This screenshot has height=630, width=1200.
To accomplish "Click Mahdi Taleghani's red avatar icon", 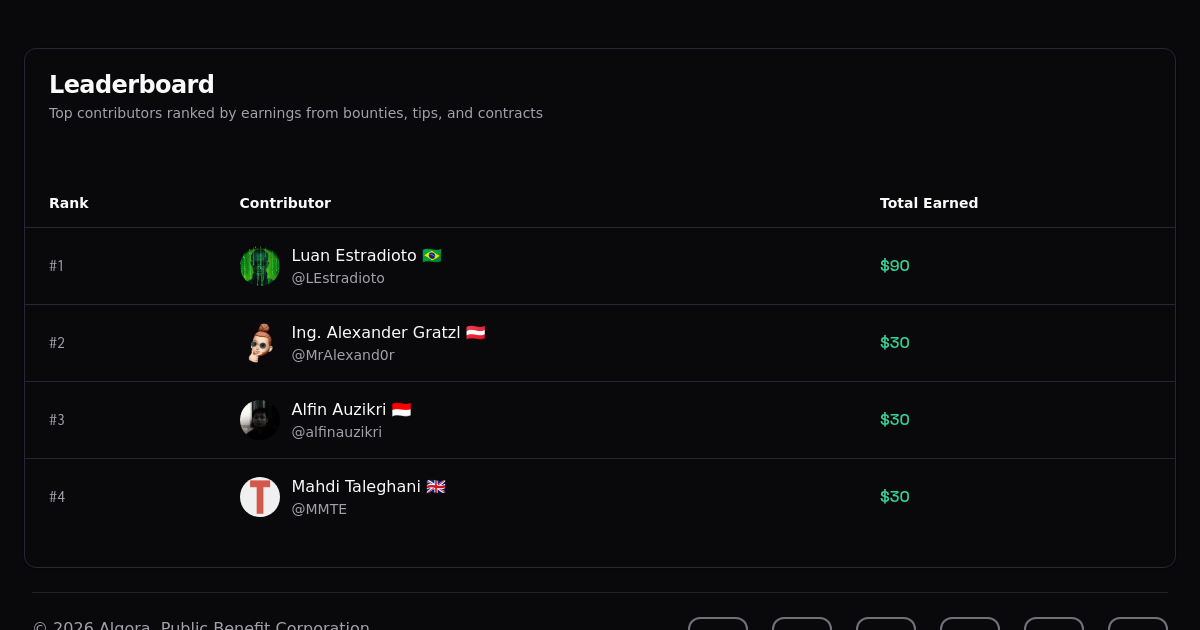I will coord(260,496).
